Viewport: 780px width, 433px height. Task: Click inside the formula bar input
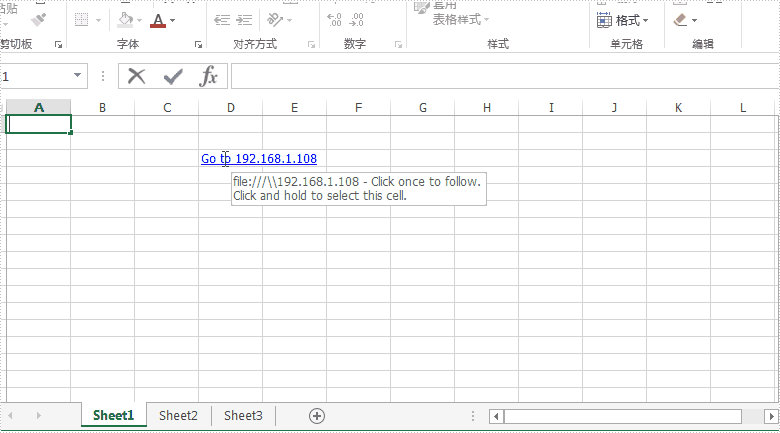[x=500, y=76]
